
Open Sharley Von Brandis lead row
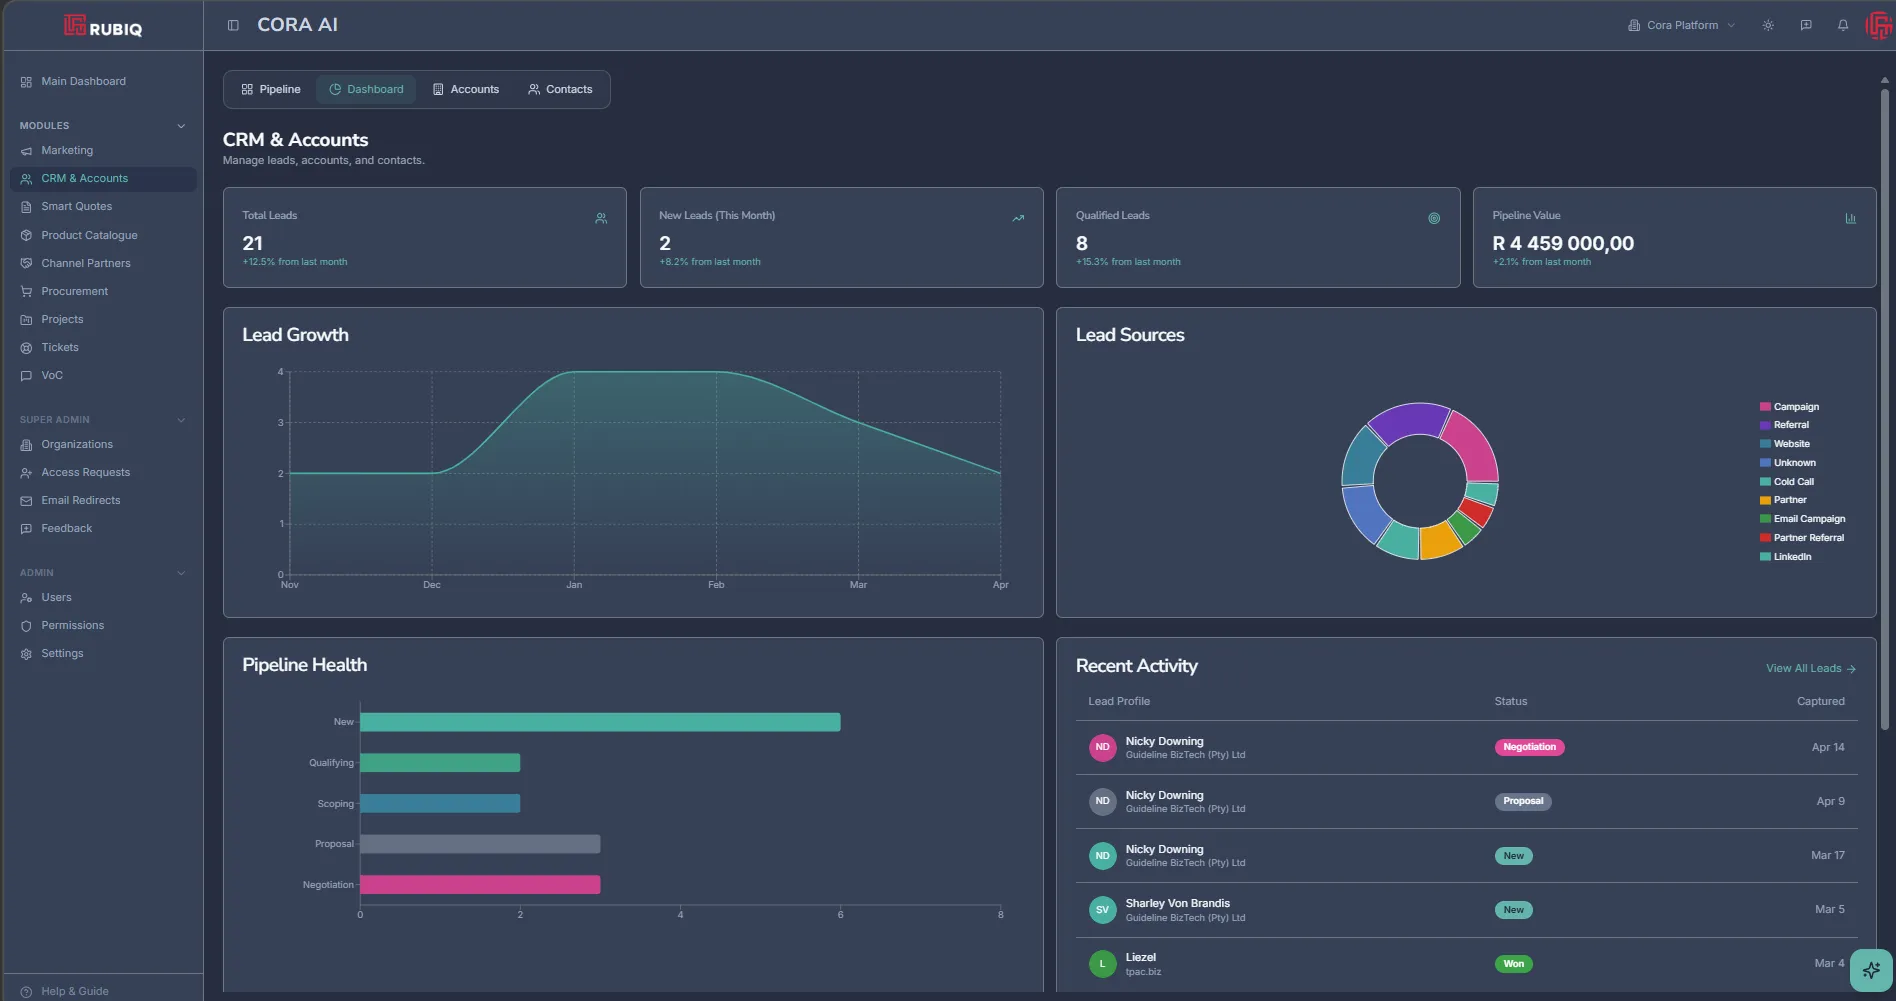point(1466,910)
